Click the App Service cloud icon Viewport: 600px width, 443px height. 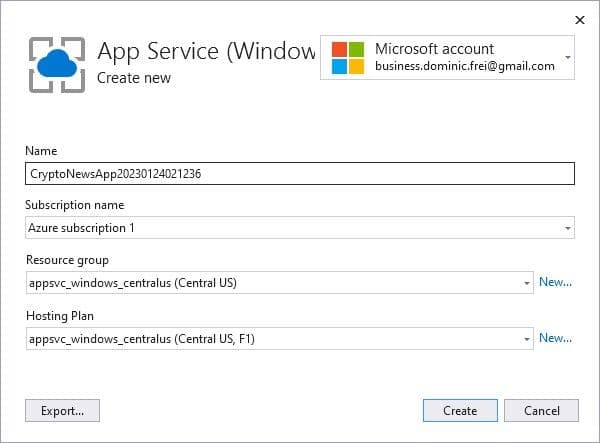[56, 62]
